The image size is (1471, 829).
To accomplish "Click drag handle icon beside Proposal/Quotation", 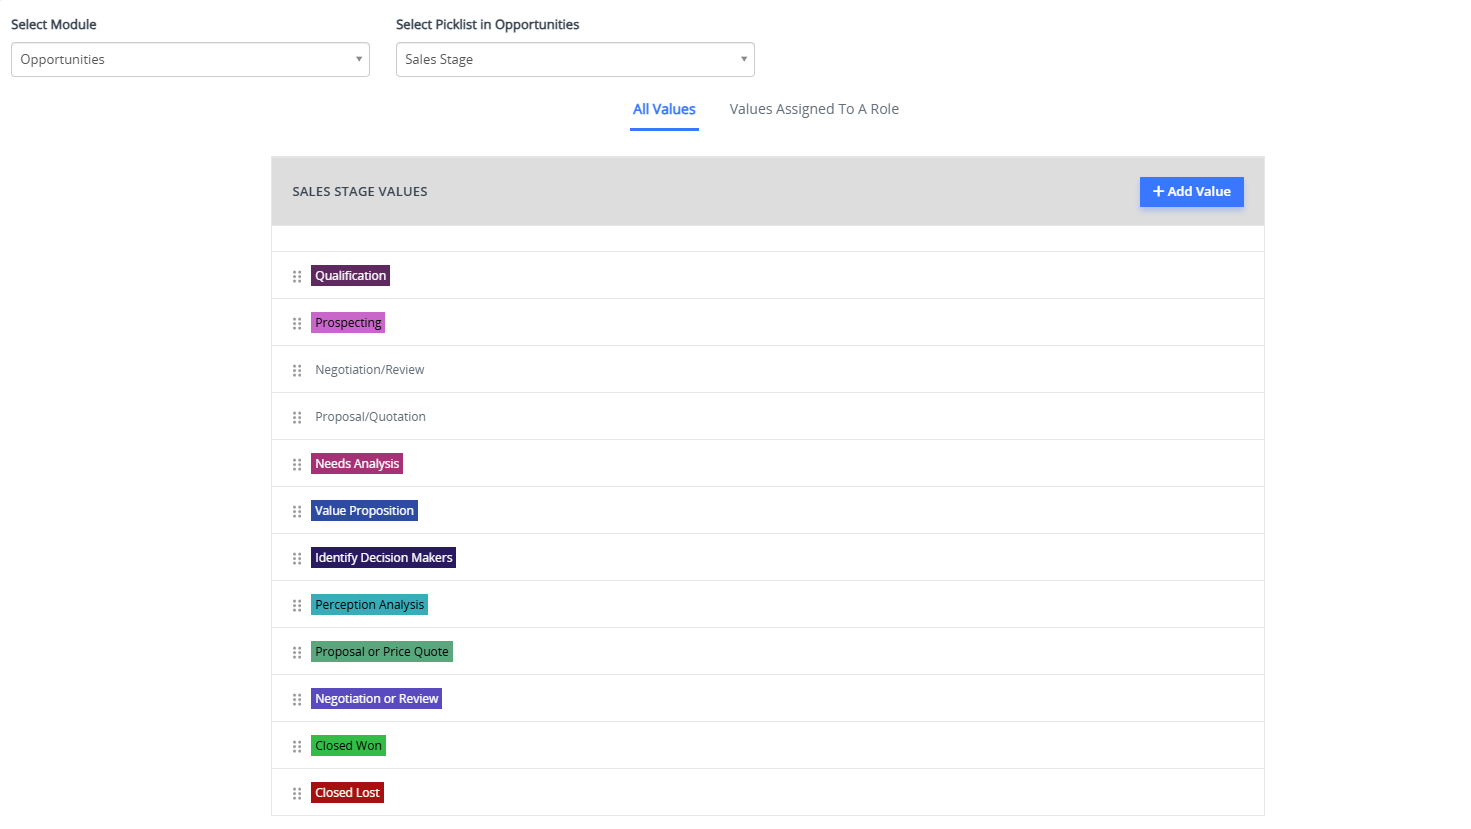I will coord(297,417).
